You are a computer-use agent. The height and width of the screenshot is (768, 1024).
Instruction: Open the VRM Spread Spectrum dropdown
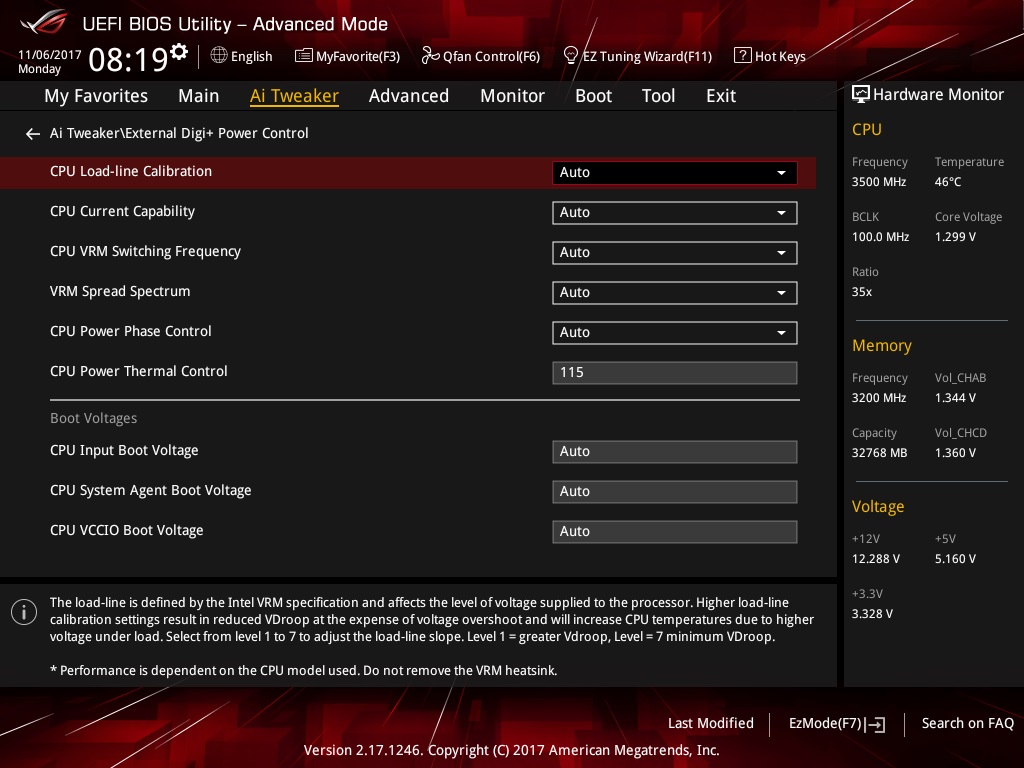coord(675,293)
